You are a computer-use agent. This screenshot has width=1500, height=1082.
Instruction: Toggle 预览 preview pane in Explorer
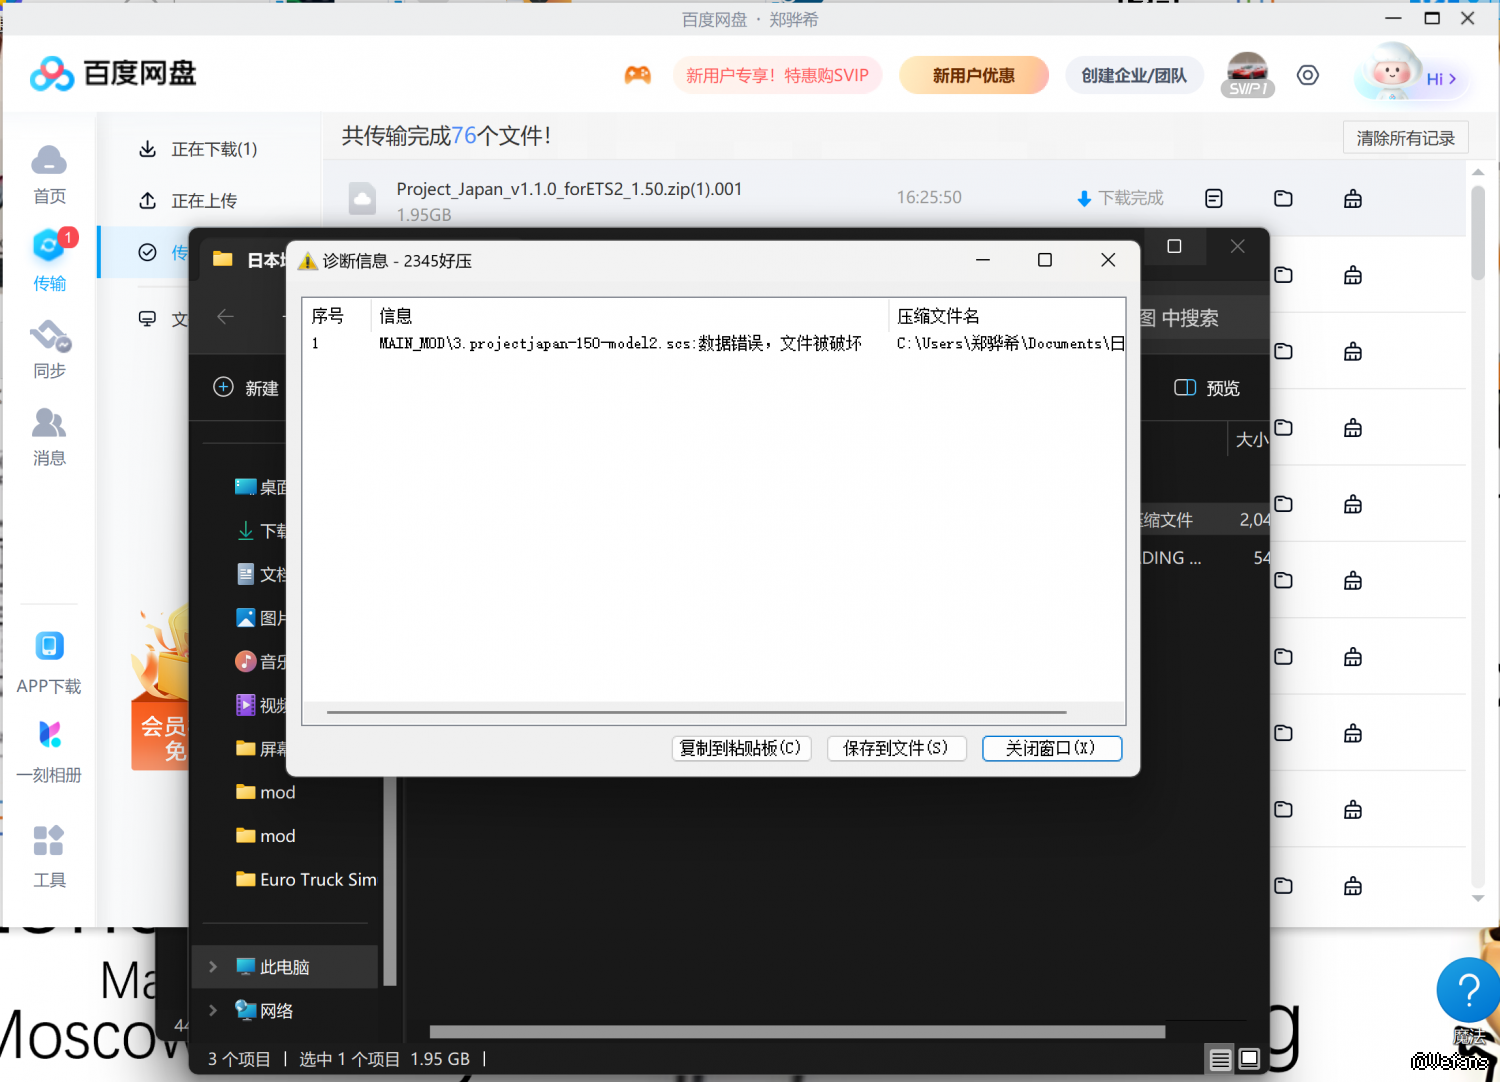tap(1207, 388)
